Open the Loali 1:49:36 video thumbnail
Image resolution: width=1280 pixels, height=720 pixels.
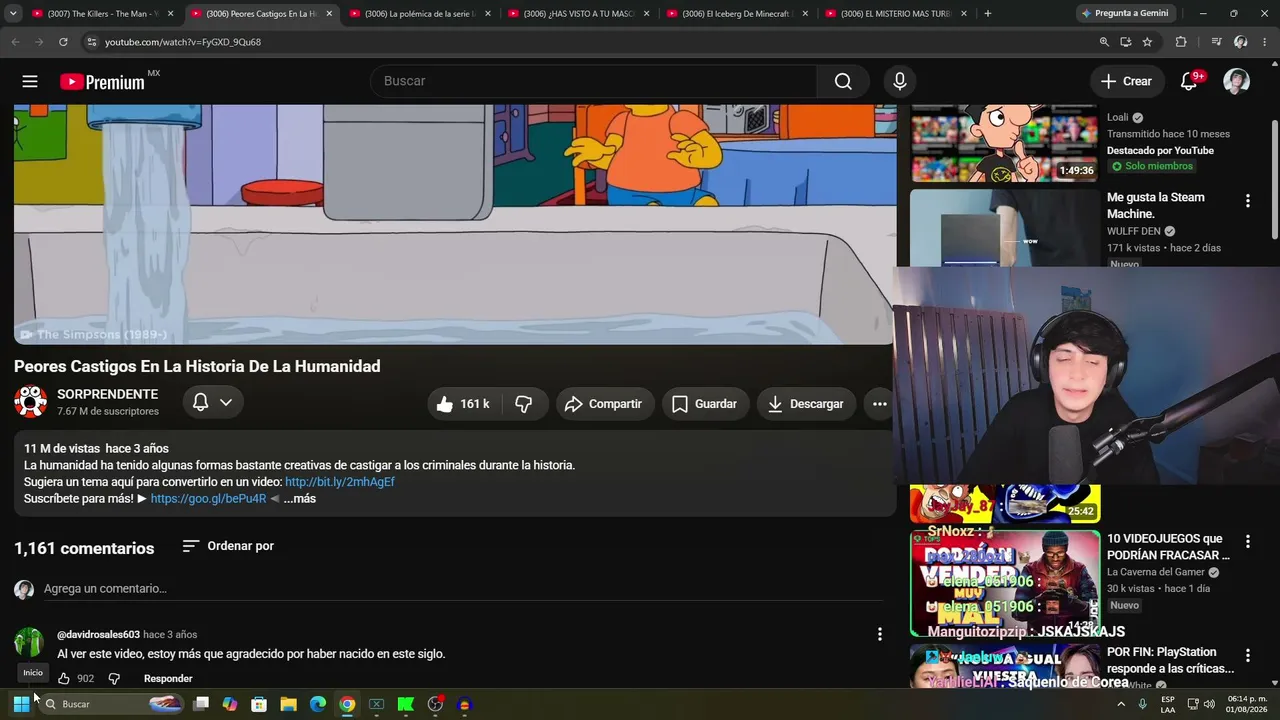click(1004, 143)
